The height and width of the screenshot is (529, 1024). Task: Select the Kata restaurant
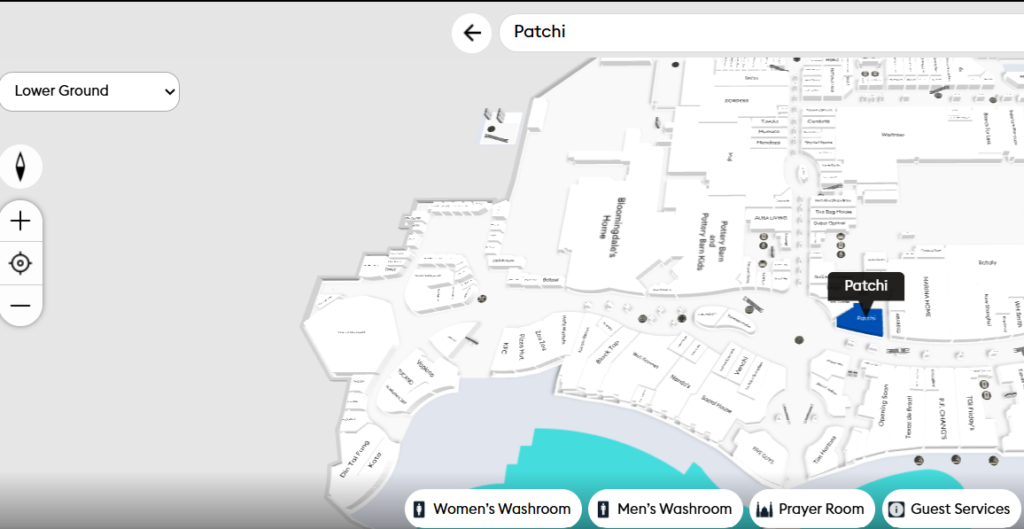(x=376, y=461)
